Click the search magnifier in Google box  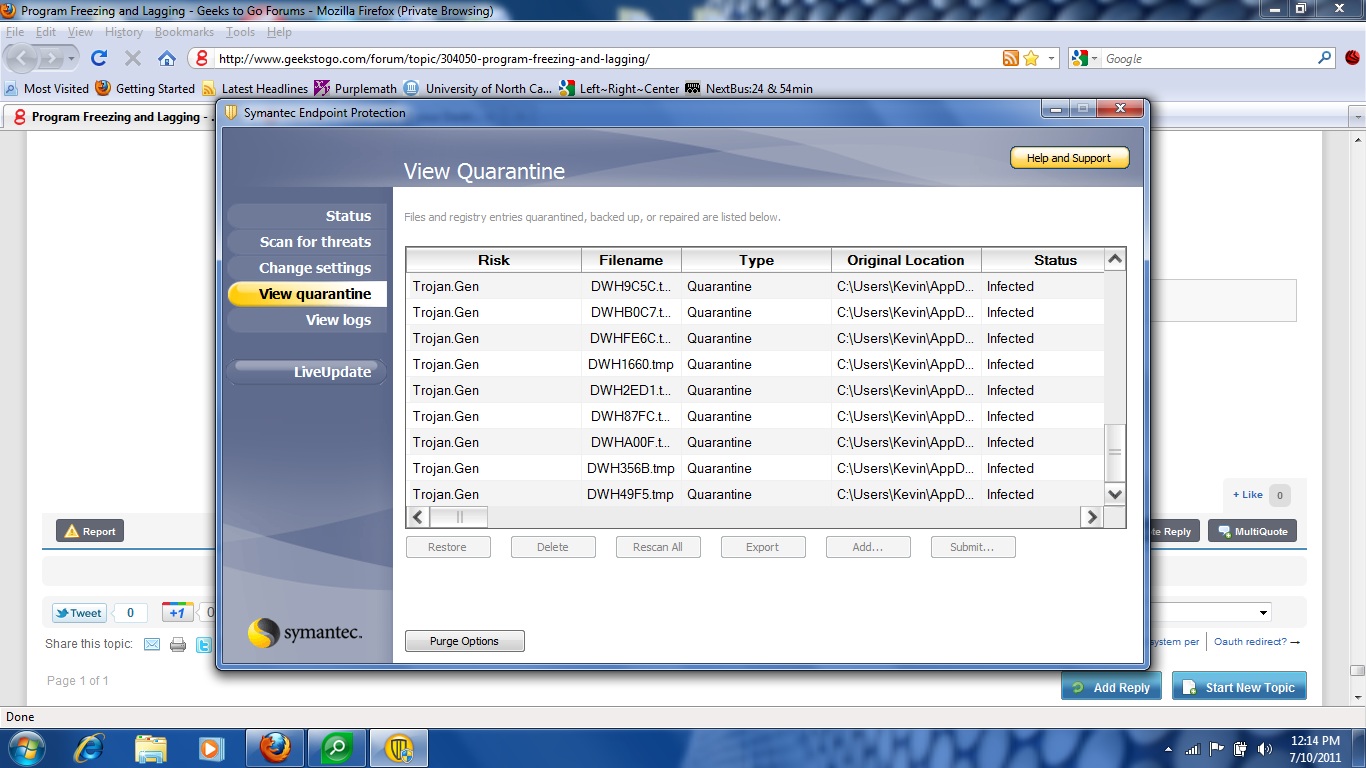[1325, 58]
